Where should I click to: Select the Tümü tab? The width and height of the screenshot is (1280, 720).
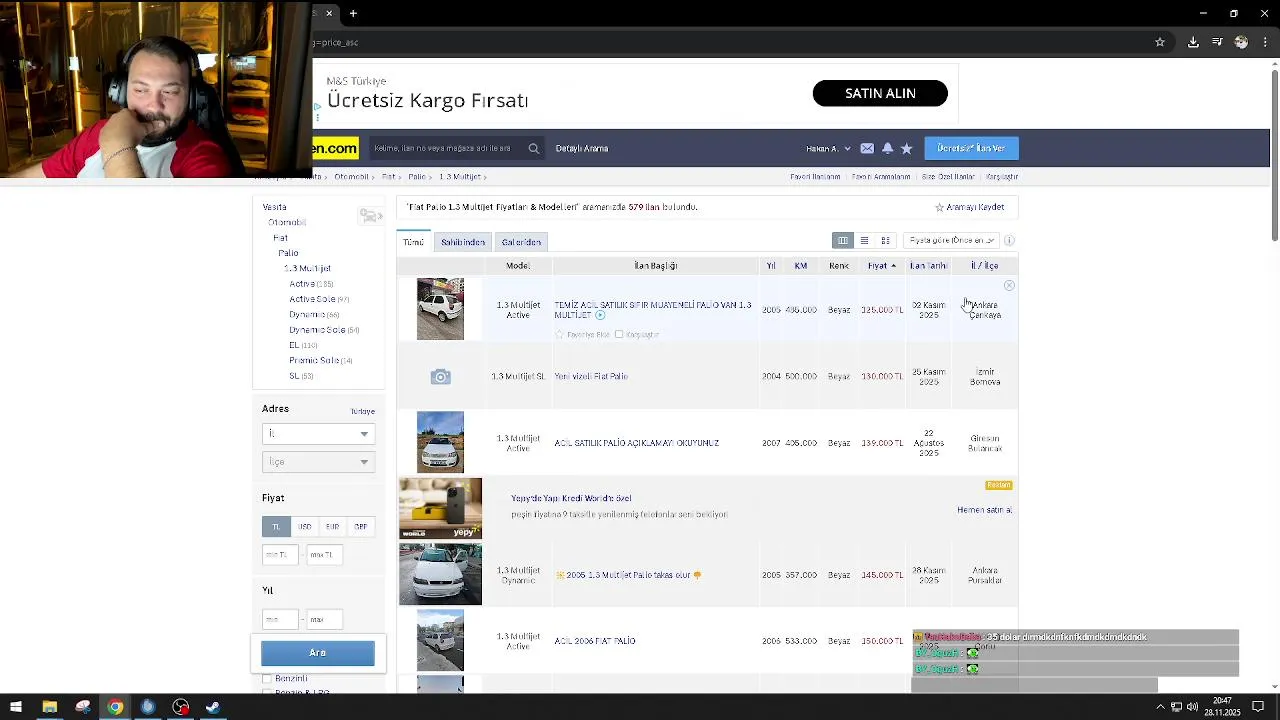[x=413, y=241]
